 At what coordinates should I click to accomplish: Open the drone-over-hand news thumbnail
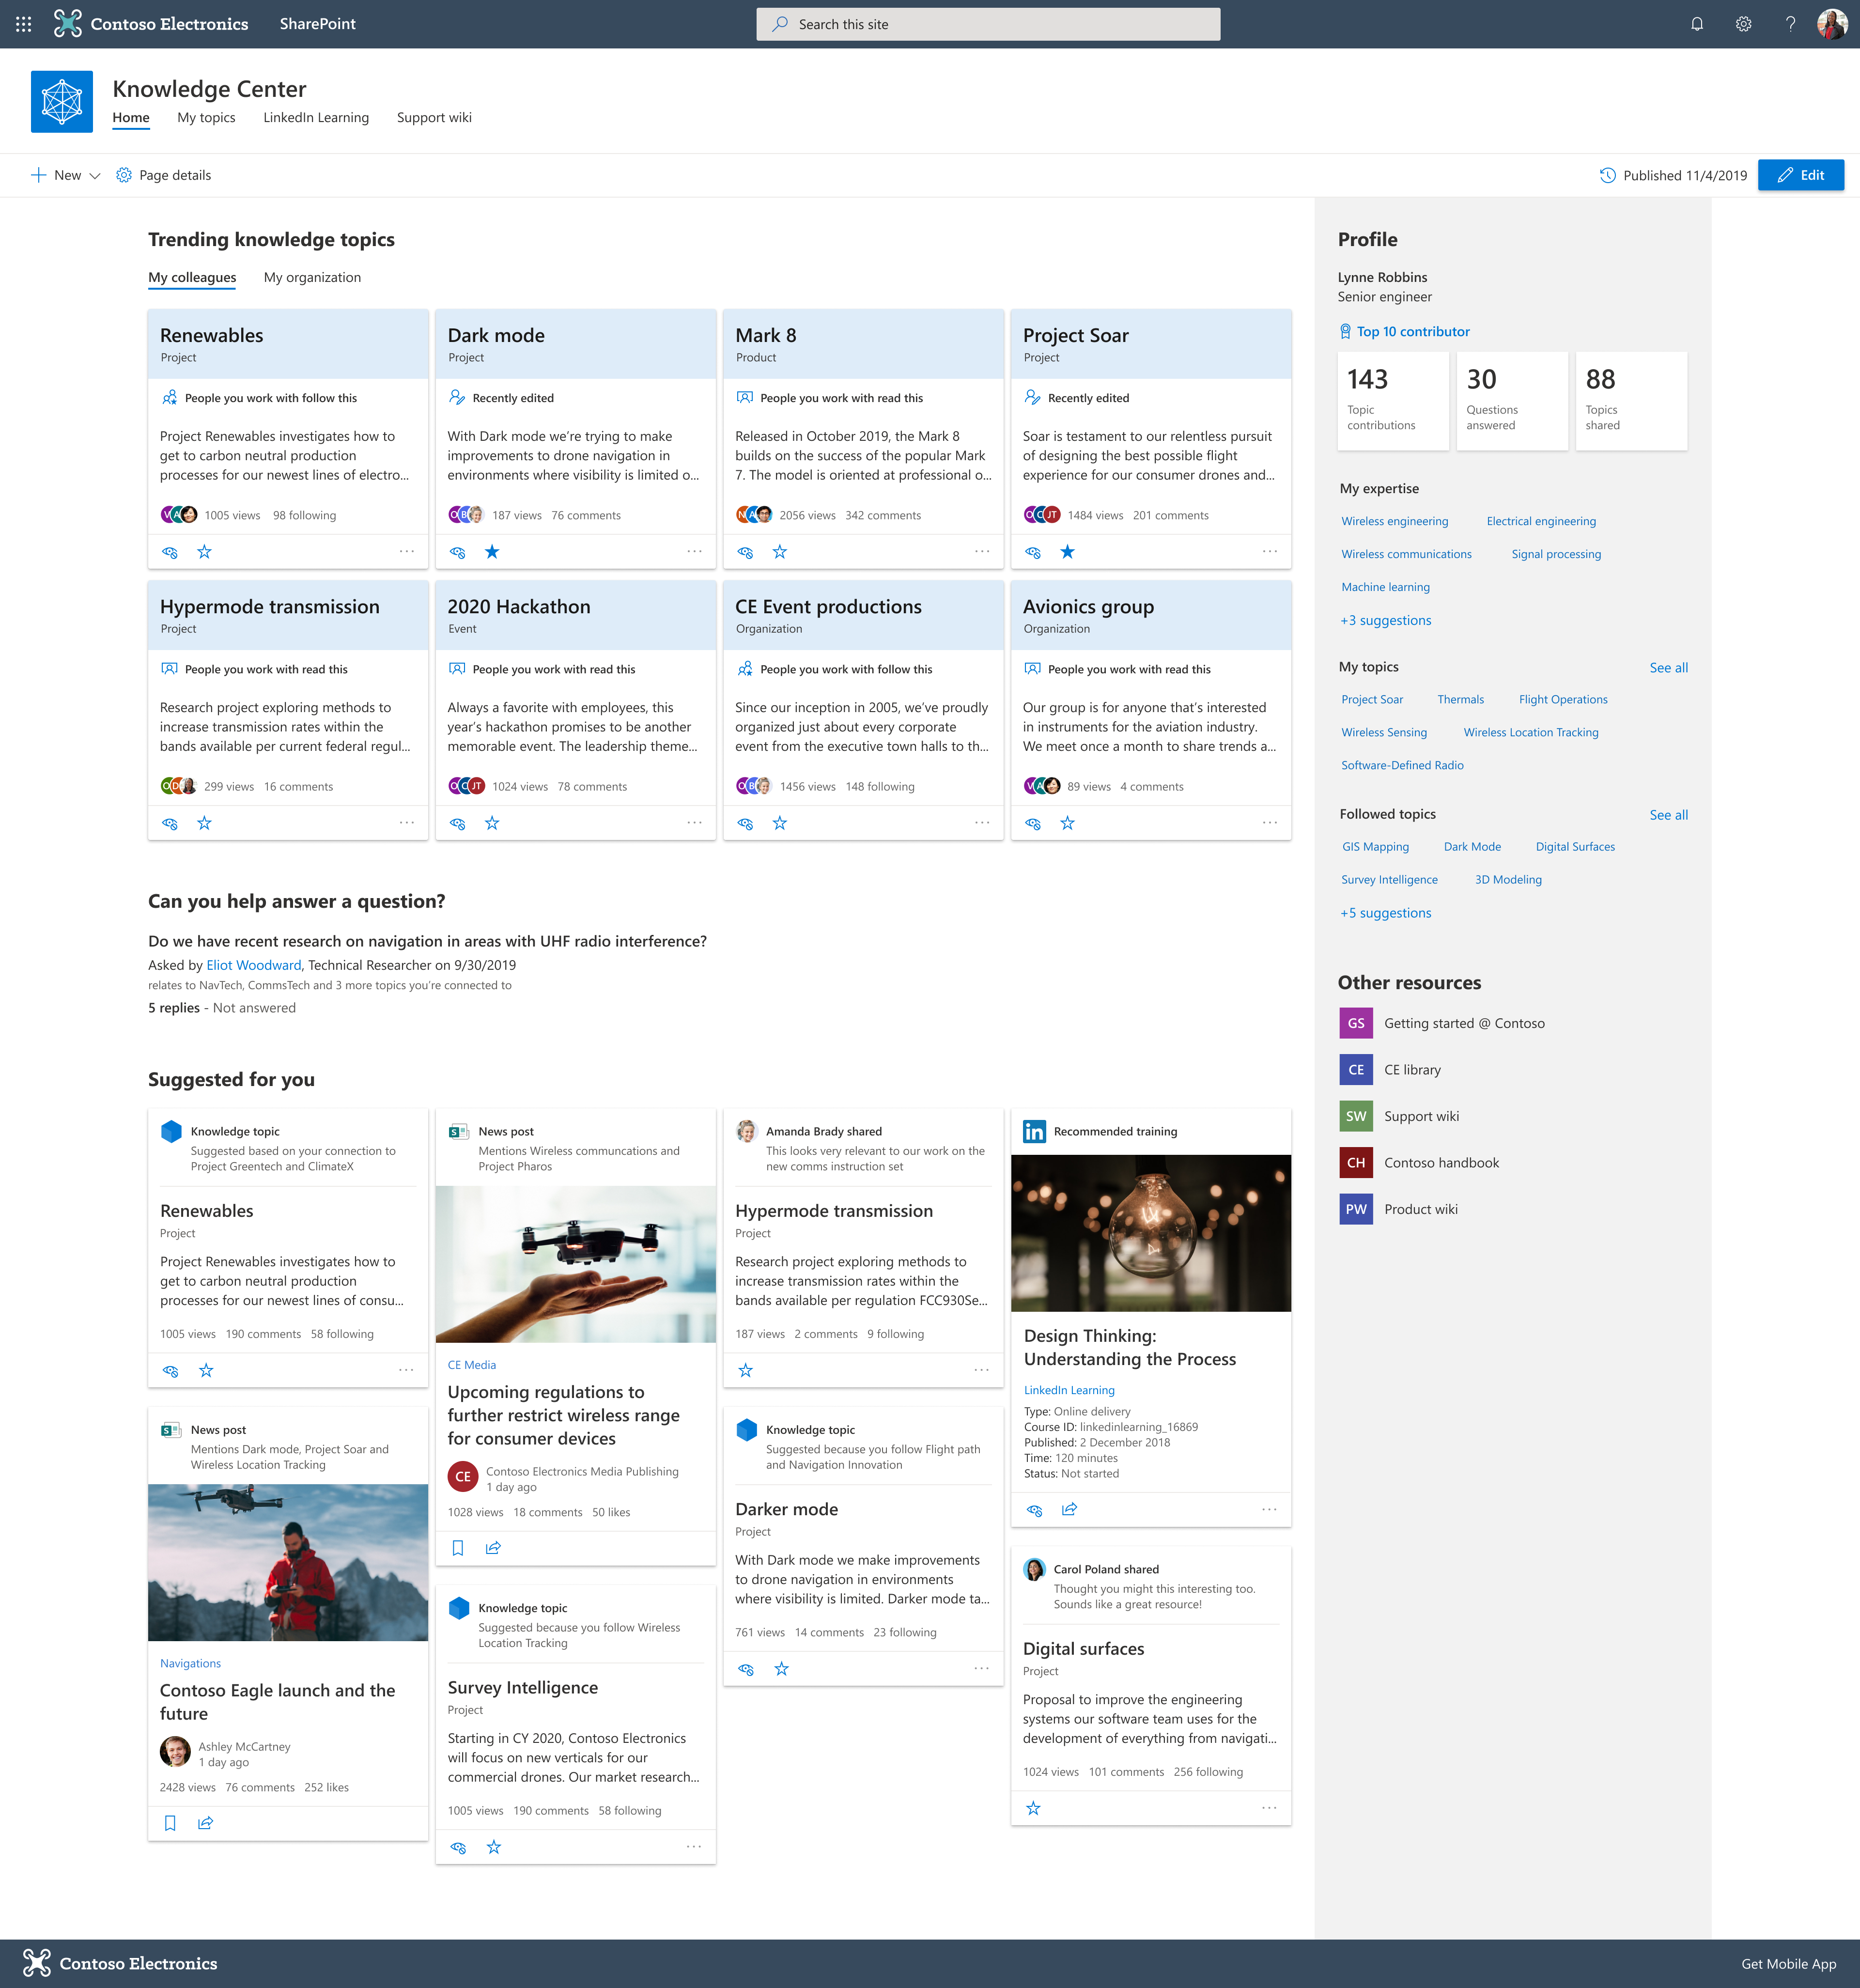point(575,1264)
